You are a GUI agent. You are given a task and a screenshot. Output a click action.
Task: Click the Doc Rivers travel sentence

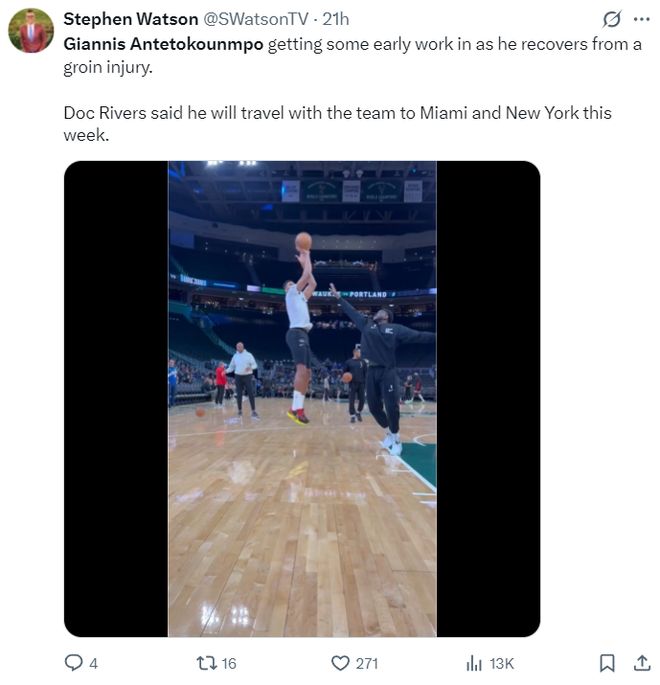point(337,113)
